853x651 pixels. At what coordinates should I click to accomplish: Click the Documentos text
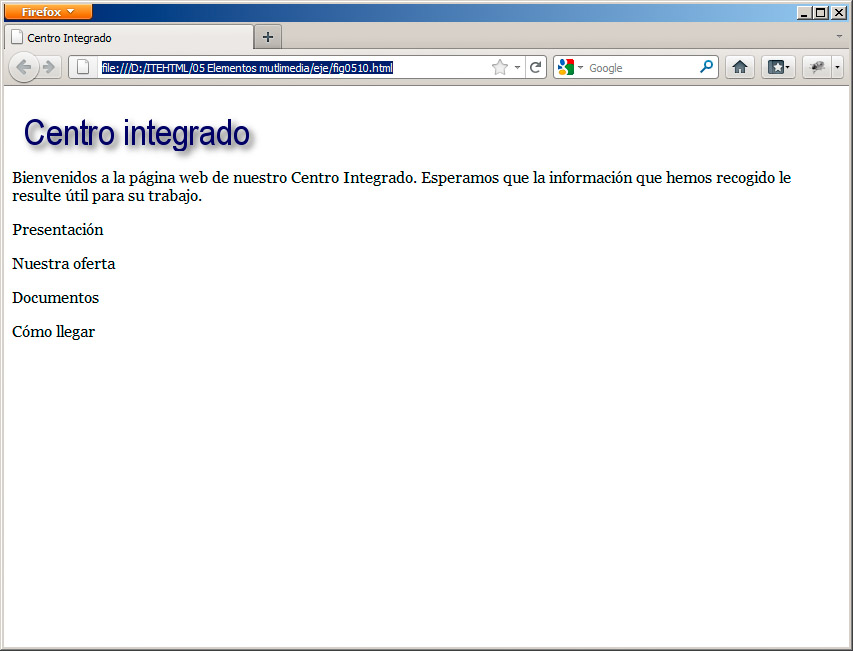tap(55, 297)
